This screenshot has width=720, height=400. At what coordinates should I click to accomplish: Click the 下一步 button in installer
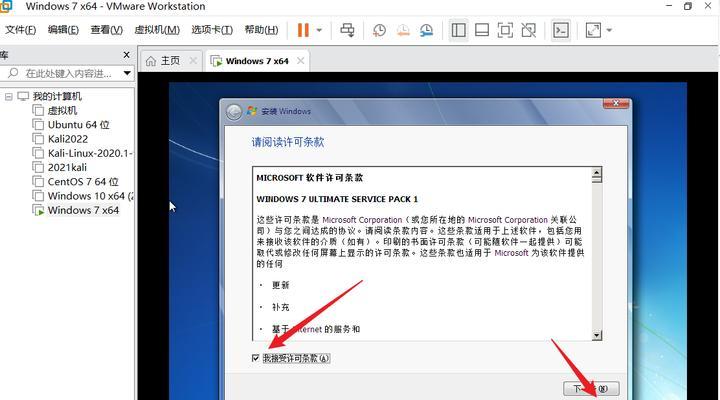click(591, 389)
